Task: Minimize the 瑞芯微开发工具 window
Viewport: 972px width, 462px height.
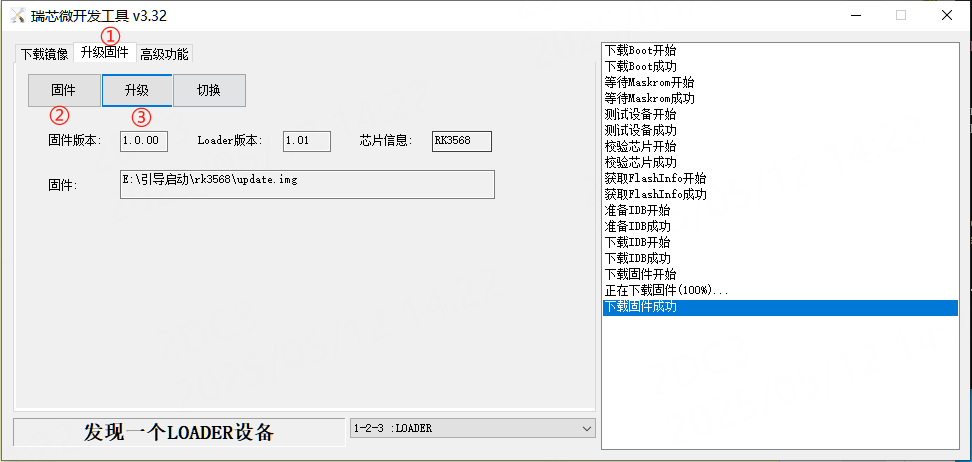Action: click(x=855, y=16)
